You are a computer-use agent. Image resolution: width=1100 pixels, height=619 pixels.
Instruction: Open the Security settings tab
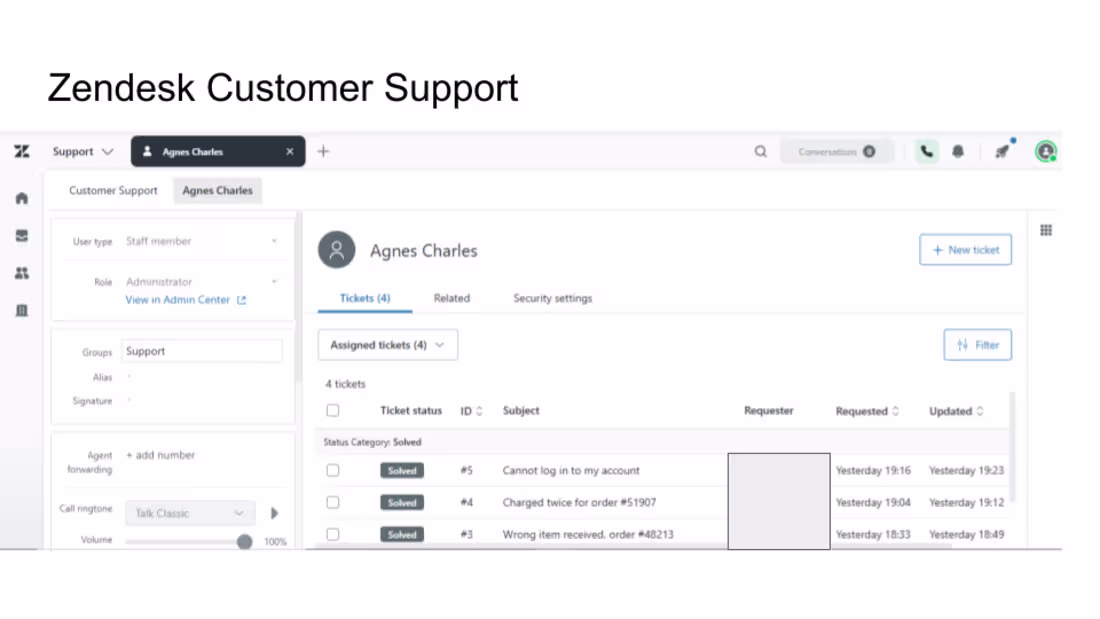(x=553, y=298)
